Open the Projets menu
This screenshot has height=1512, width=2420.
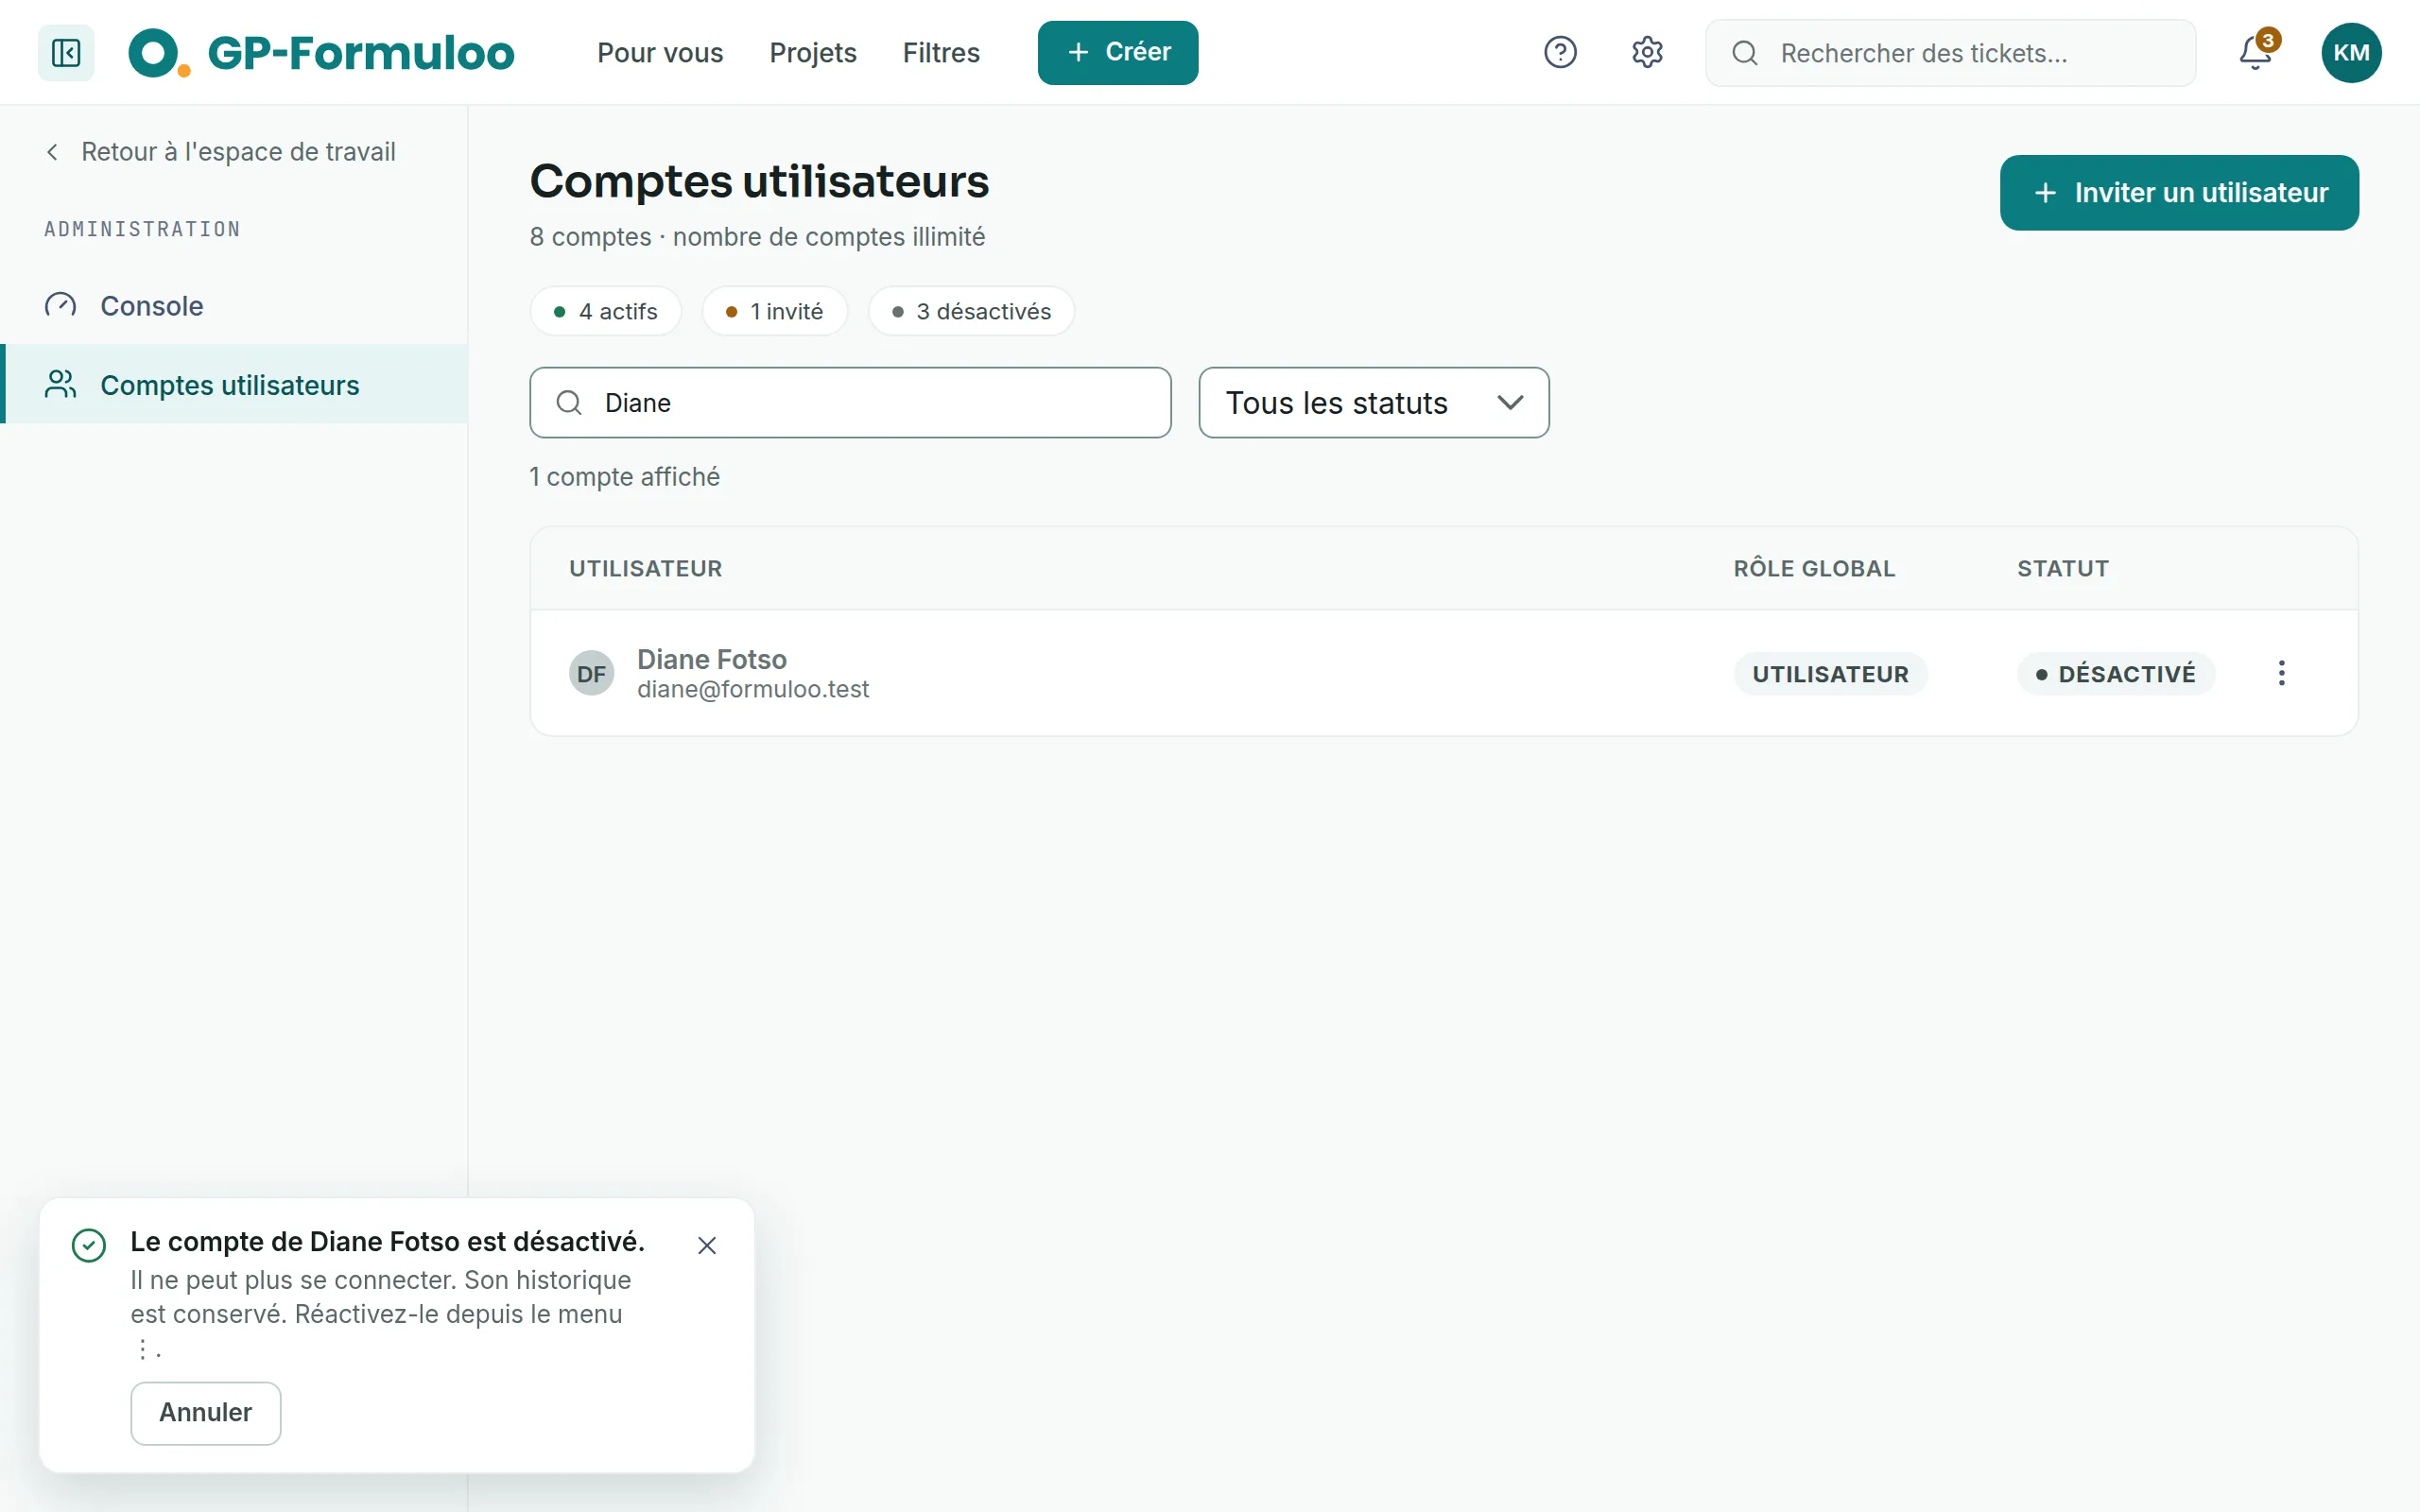(813, 52)
